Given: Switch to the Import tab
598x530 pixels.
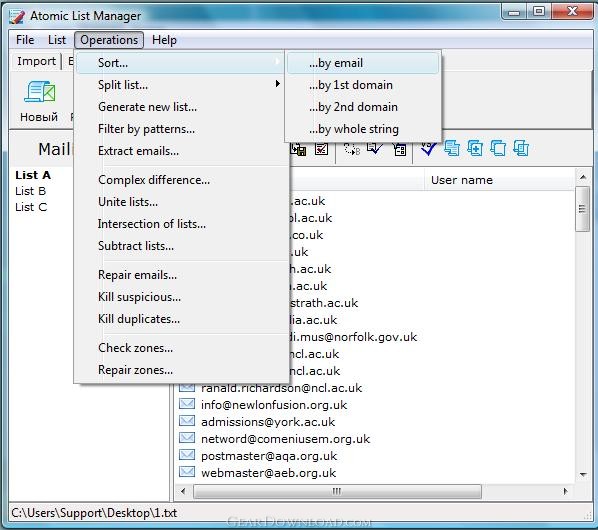Looking at the screenshot, I should pos(37,61).
